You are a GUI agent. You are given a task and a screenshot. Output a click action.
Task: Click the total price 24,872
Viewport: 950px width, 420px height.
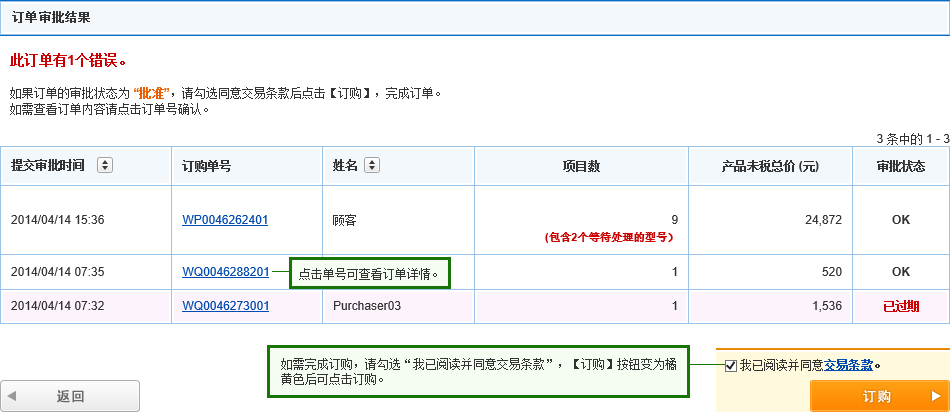coord(823,220)
